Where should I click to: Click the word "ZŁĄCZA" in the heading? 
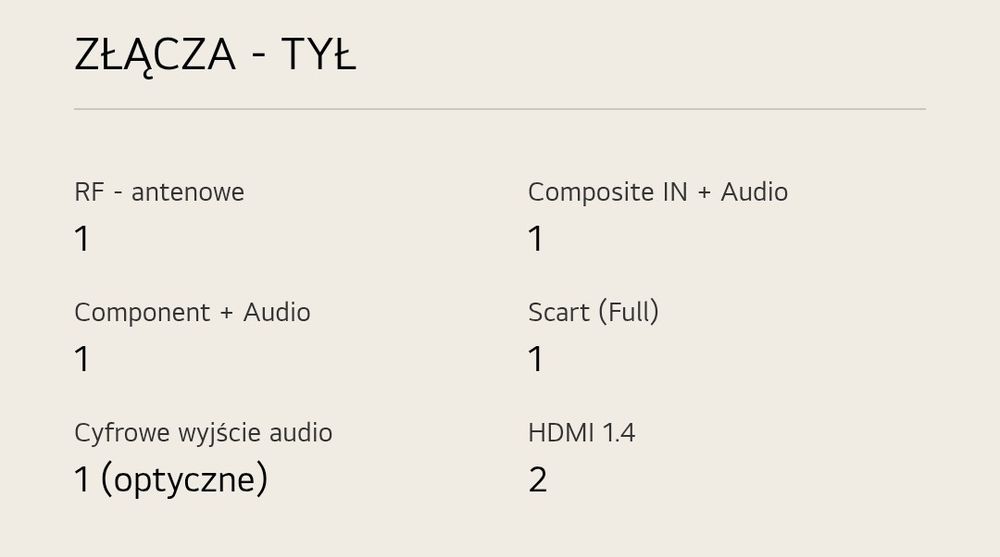tap(155, 55)
